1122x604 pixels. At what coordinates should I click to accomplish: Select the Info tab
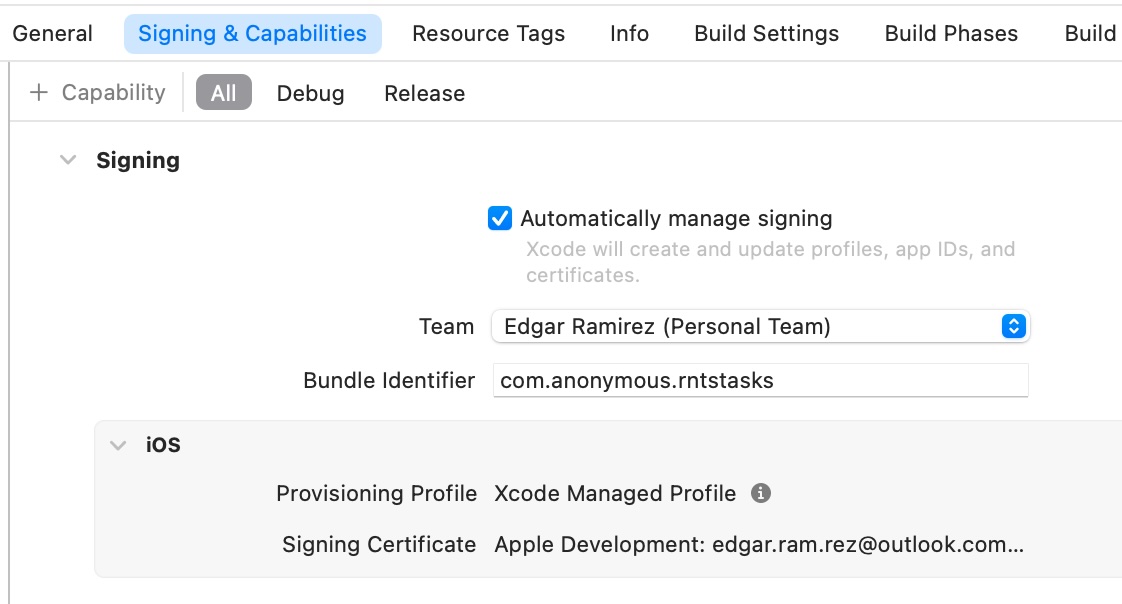pos(629,33)
